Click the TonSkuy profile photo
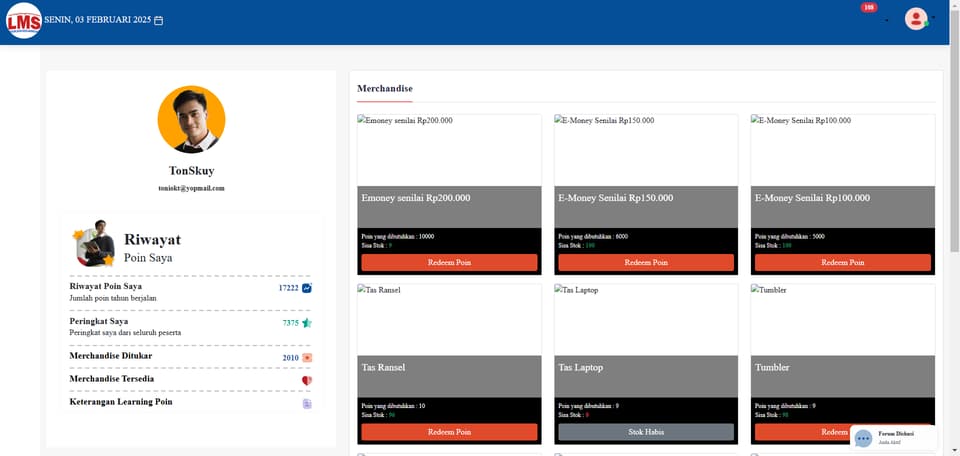Image resolution: width=960 pixels, height=456 pixels. point(191,119)
